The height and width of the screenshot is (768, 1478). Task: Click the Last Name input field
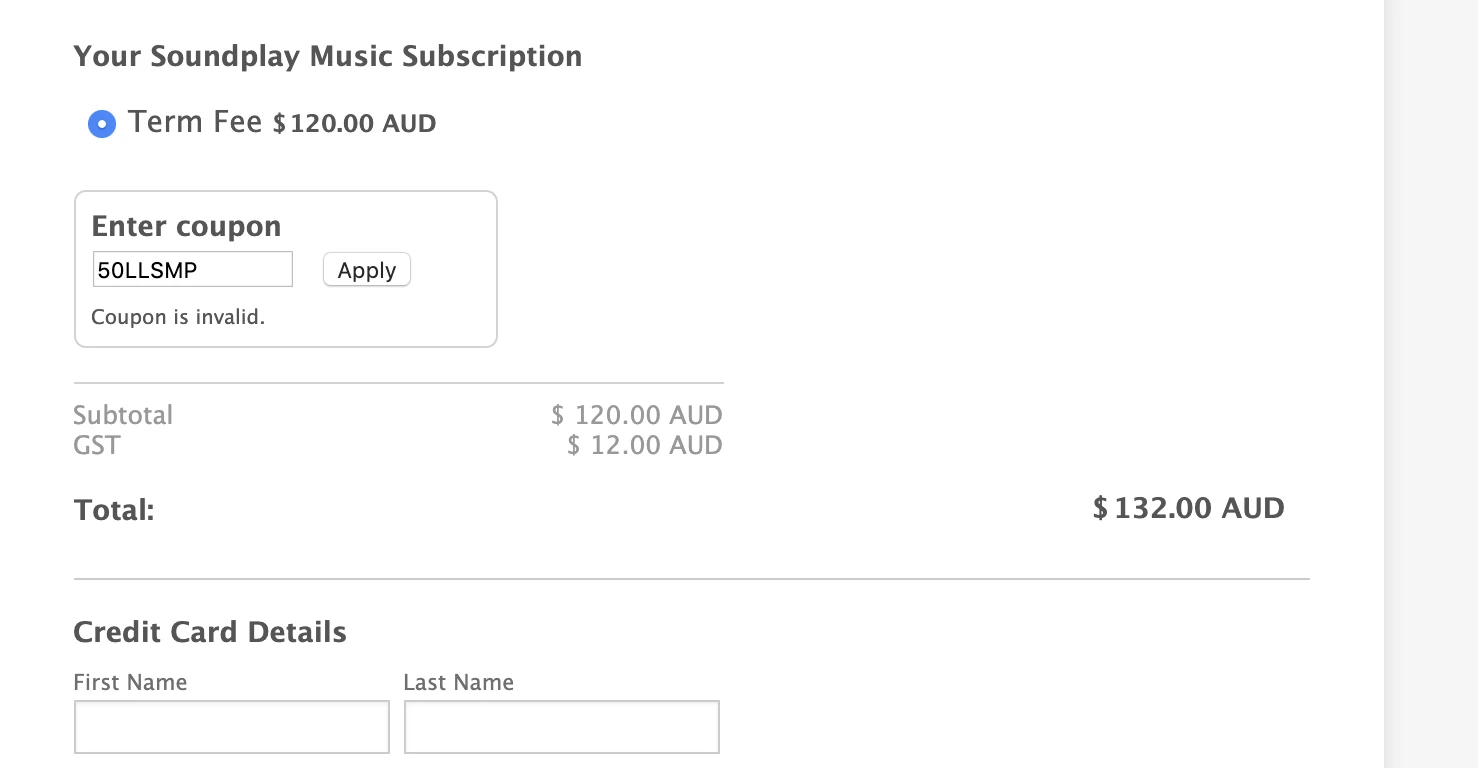[x=561, y=727]
